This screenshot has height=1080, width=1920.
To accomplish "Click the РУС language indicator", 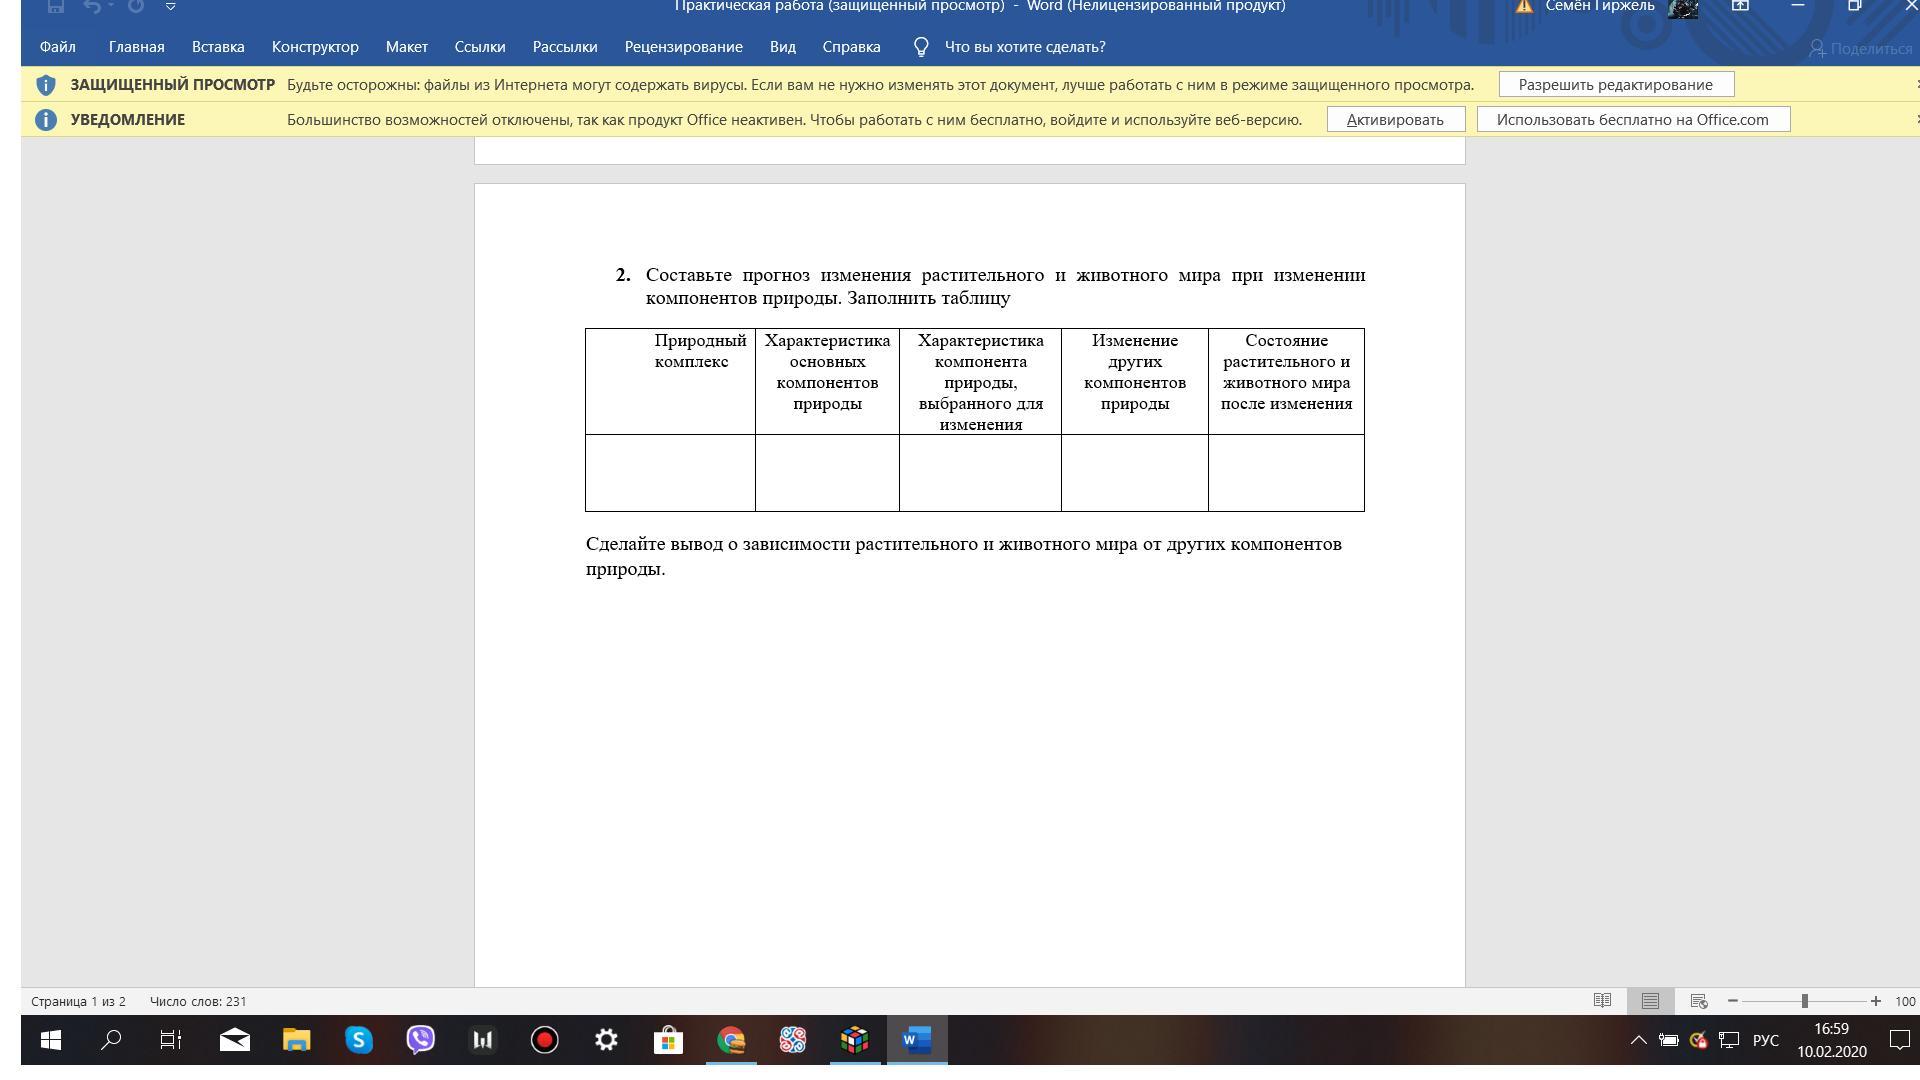I will (1765, 1040).
